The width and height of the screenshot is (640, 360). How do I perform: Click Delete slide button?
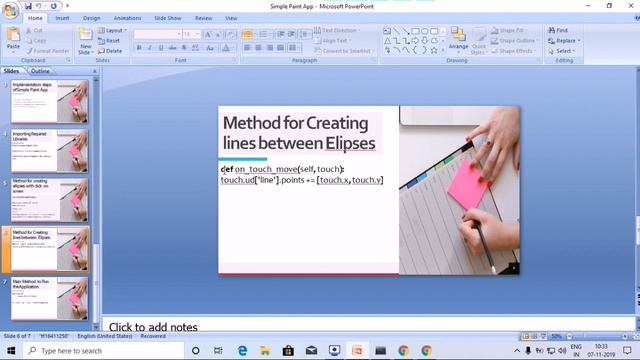tap(110, 51)
